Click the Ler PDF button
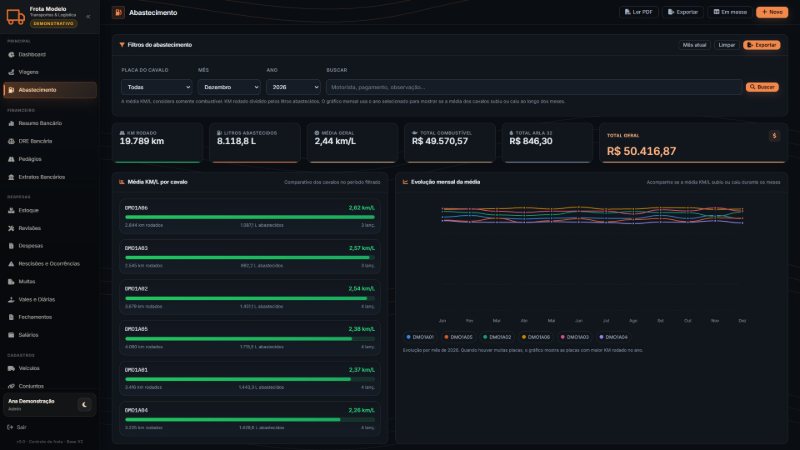This screenshot has width=800, height=450. [639, 12]
